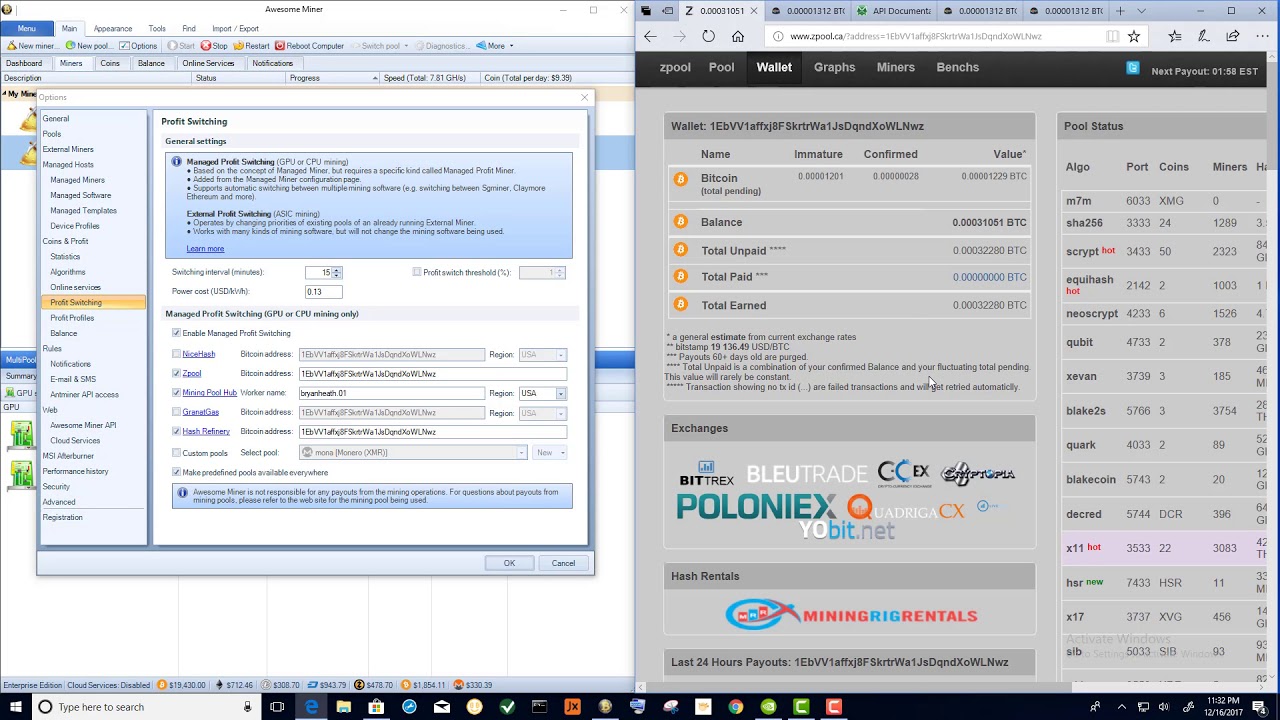Open the Edge tab list chevron
Screen dimensions: 1280x720
click(1142, 11)
